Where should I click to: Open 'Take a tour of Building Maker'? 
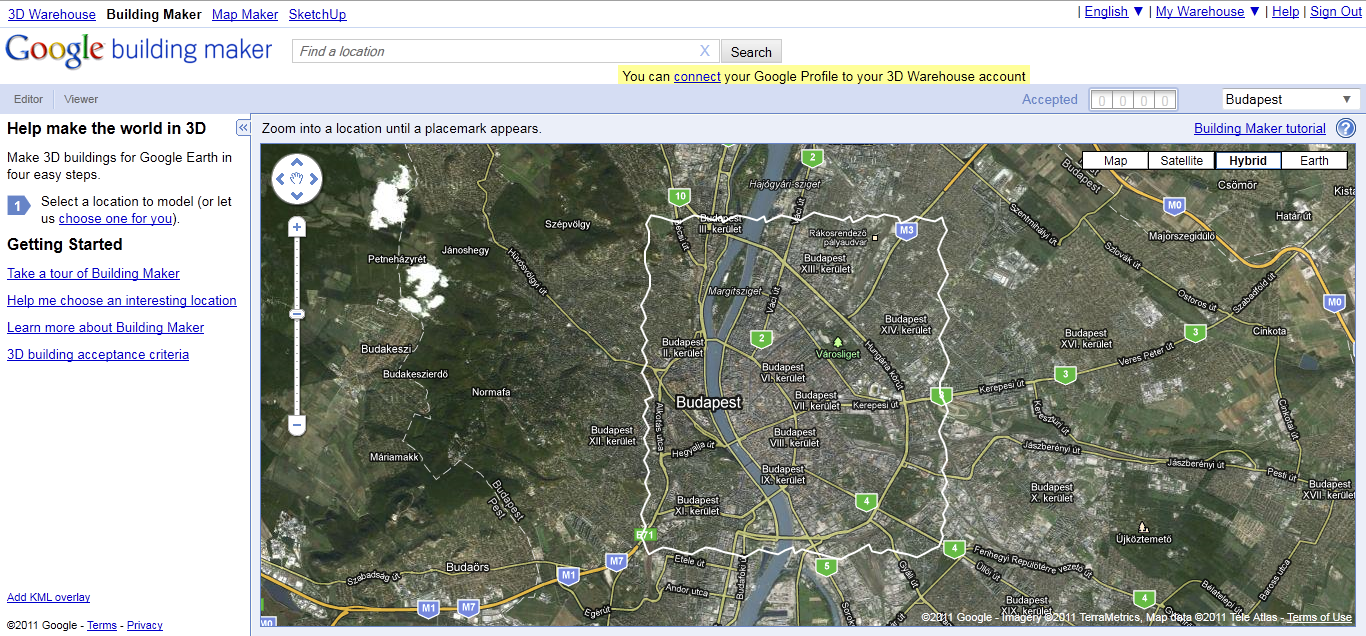93,273
